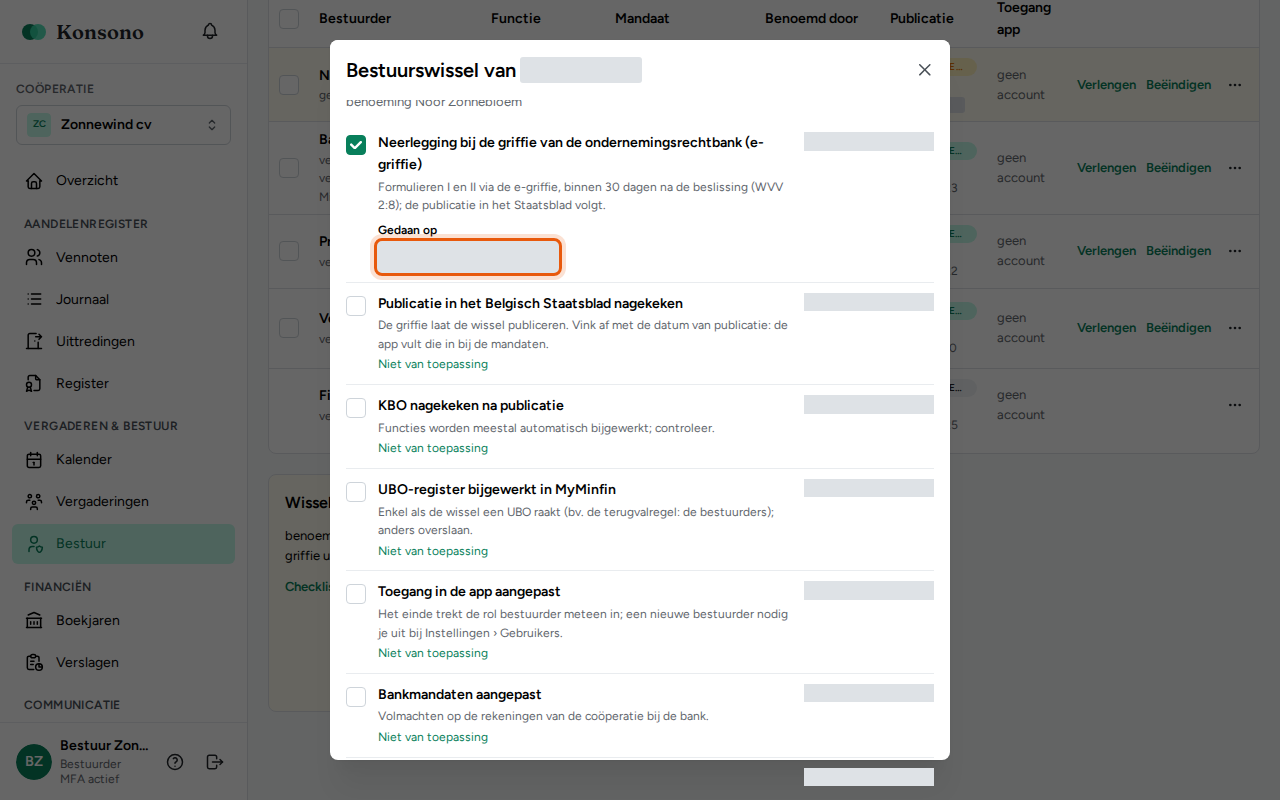Image resolution: width=1280 pixels, height=800 pixels.
Task: Click Niet van toepassing under KBO nagekeken
Action: [433, 448]
